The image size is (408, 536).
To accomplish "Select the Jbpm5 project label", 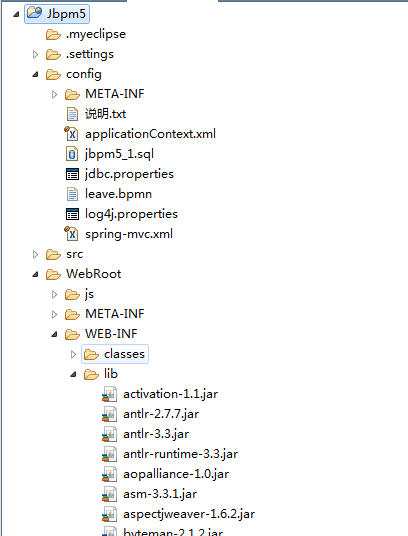I will [x=66, y=14].
